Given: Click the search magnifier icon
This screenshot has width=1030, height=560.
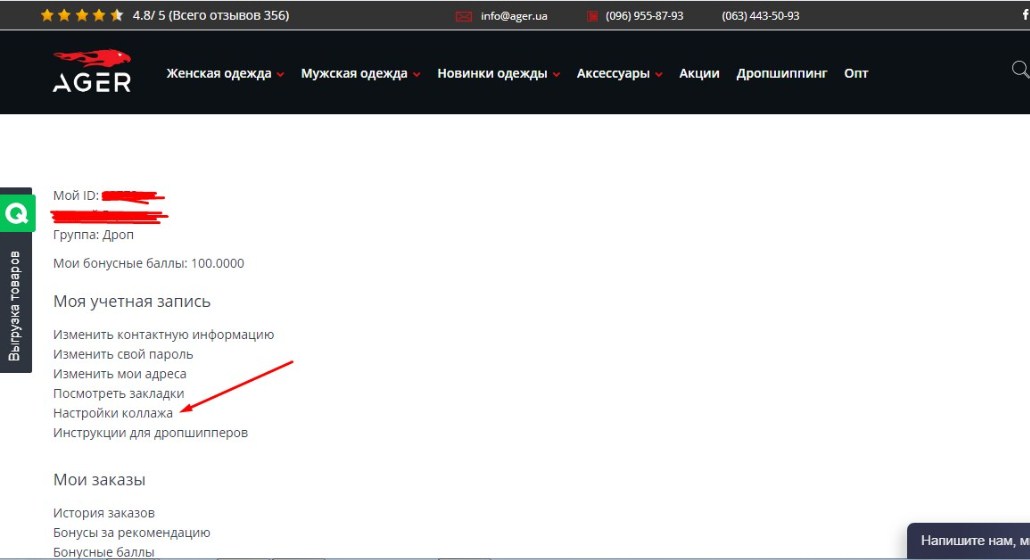Looking at the screenshot, I should (x=1020, y=69).
